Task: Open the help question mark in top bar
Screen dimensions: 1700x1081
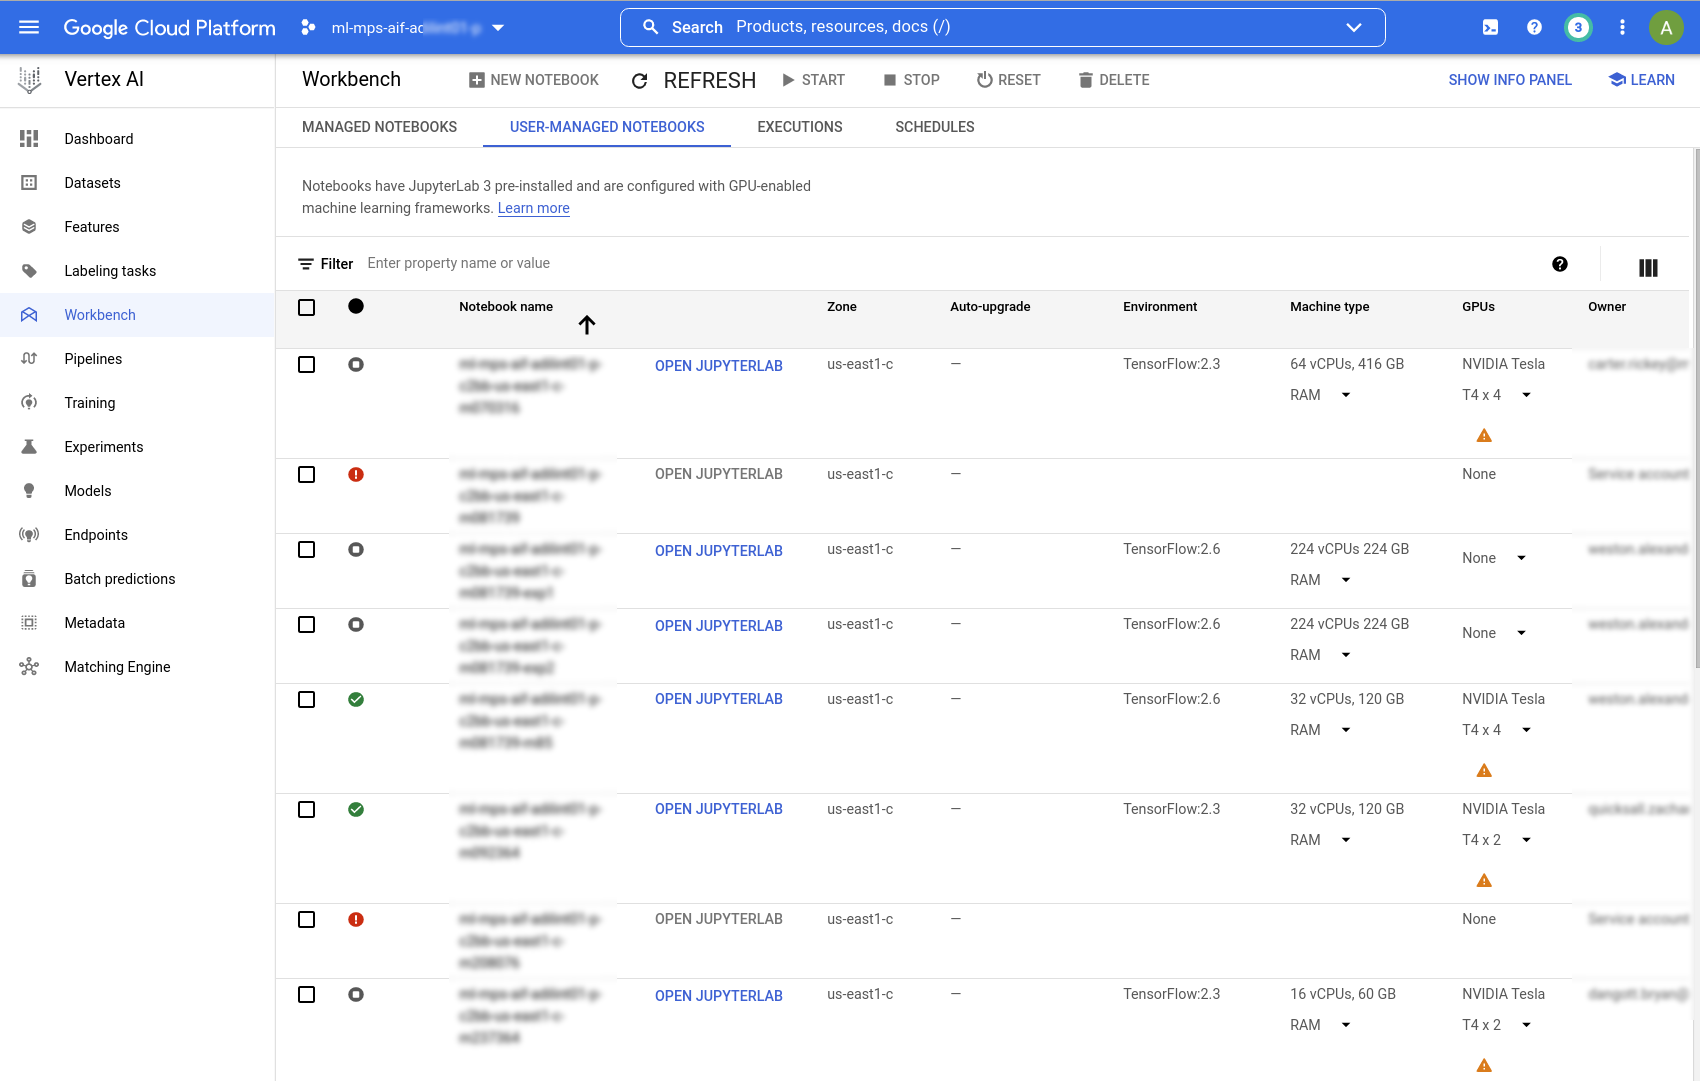Action: [x=1534, y=27]
